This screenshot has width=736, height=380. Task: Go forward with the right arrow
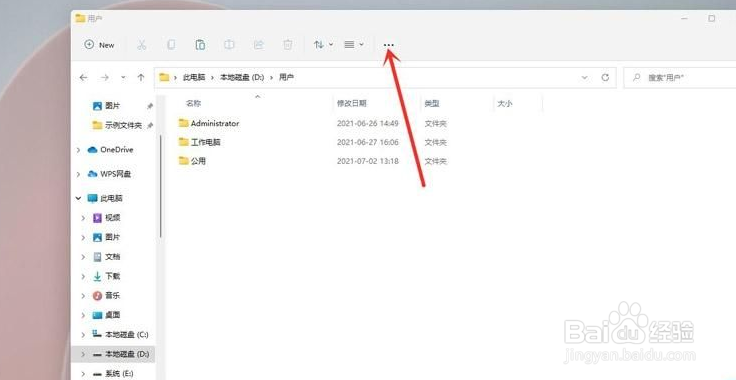pyautogui.click(x=105, y=77)
